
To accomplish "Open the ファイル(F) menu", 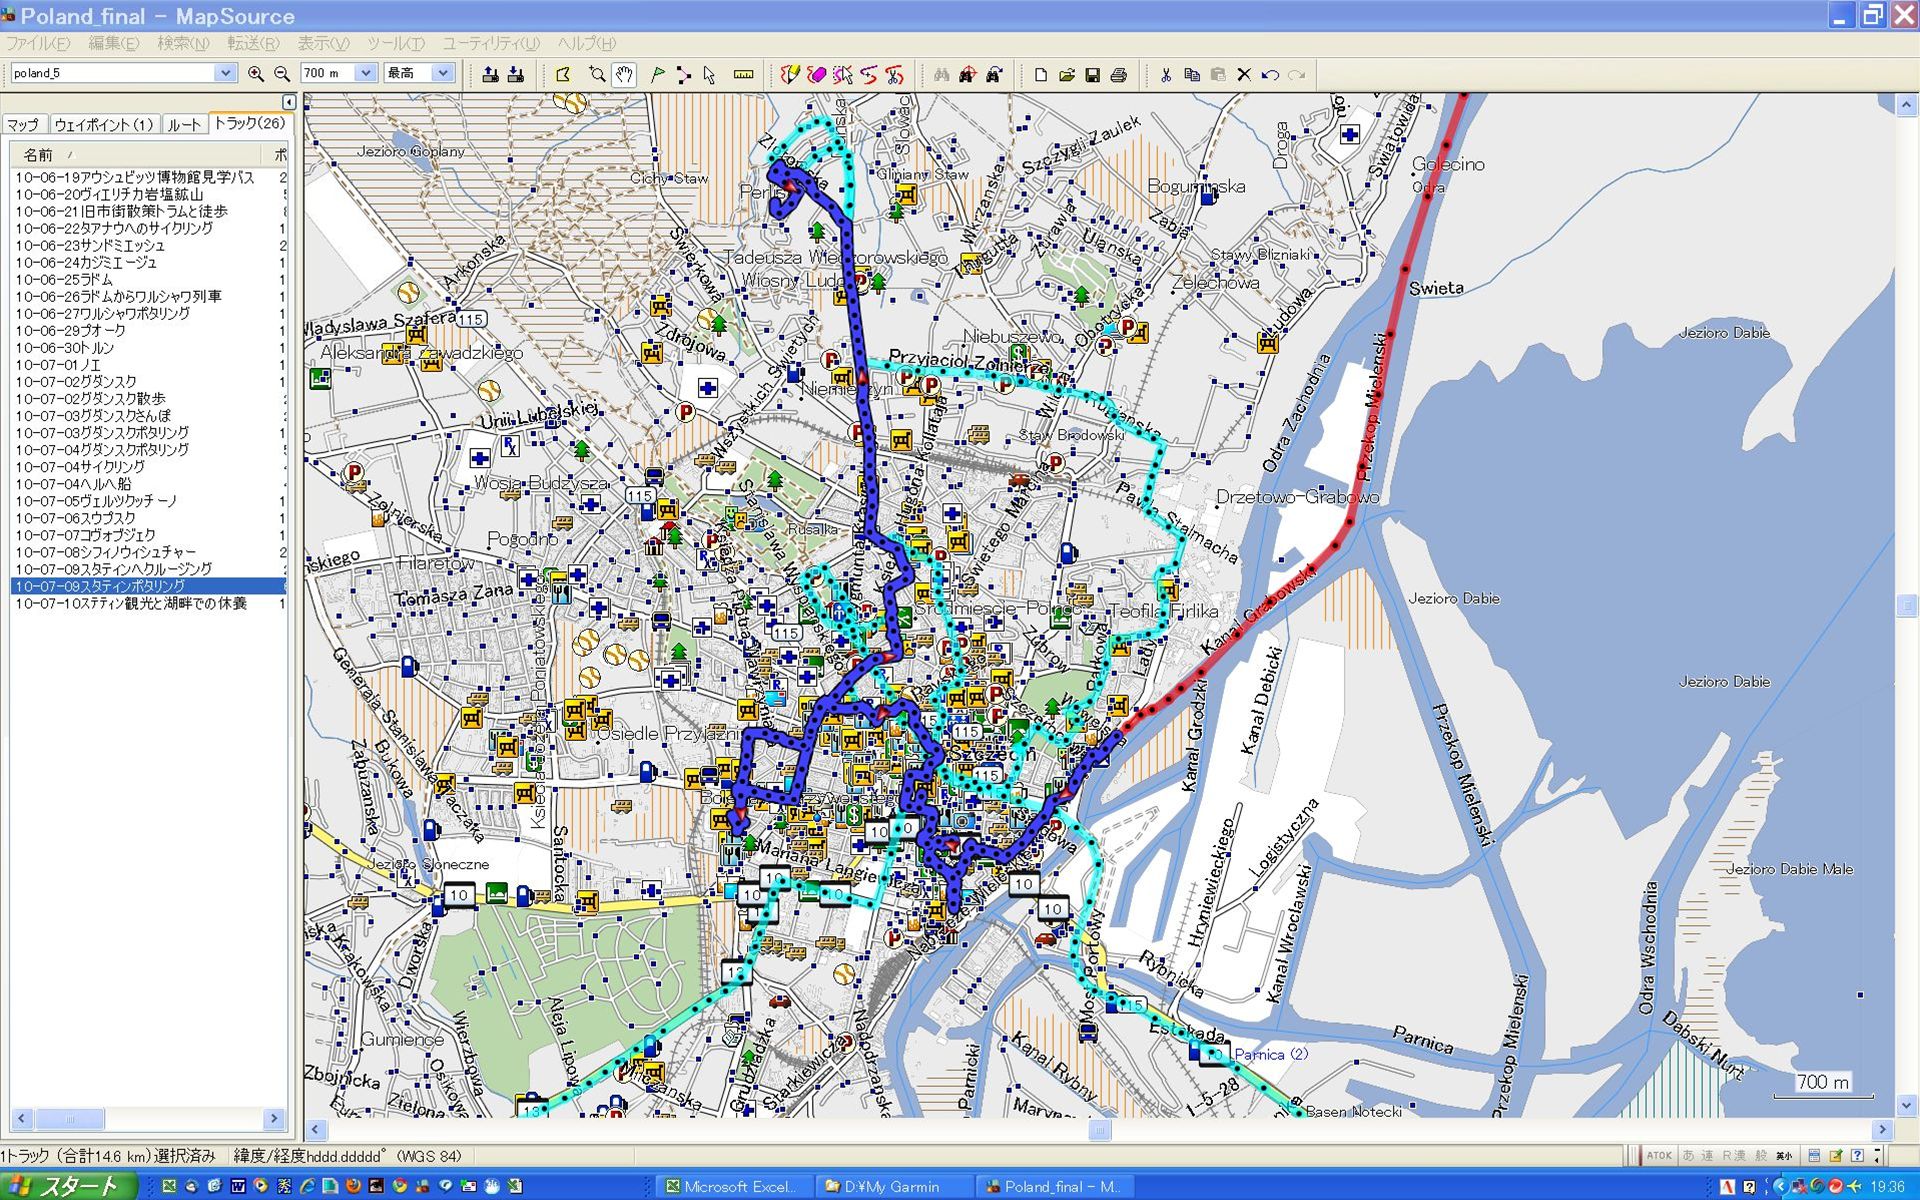I will click(x=38, y=43).
